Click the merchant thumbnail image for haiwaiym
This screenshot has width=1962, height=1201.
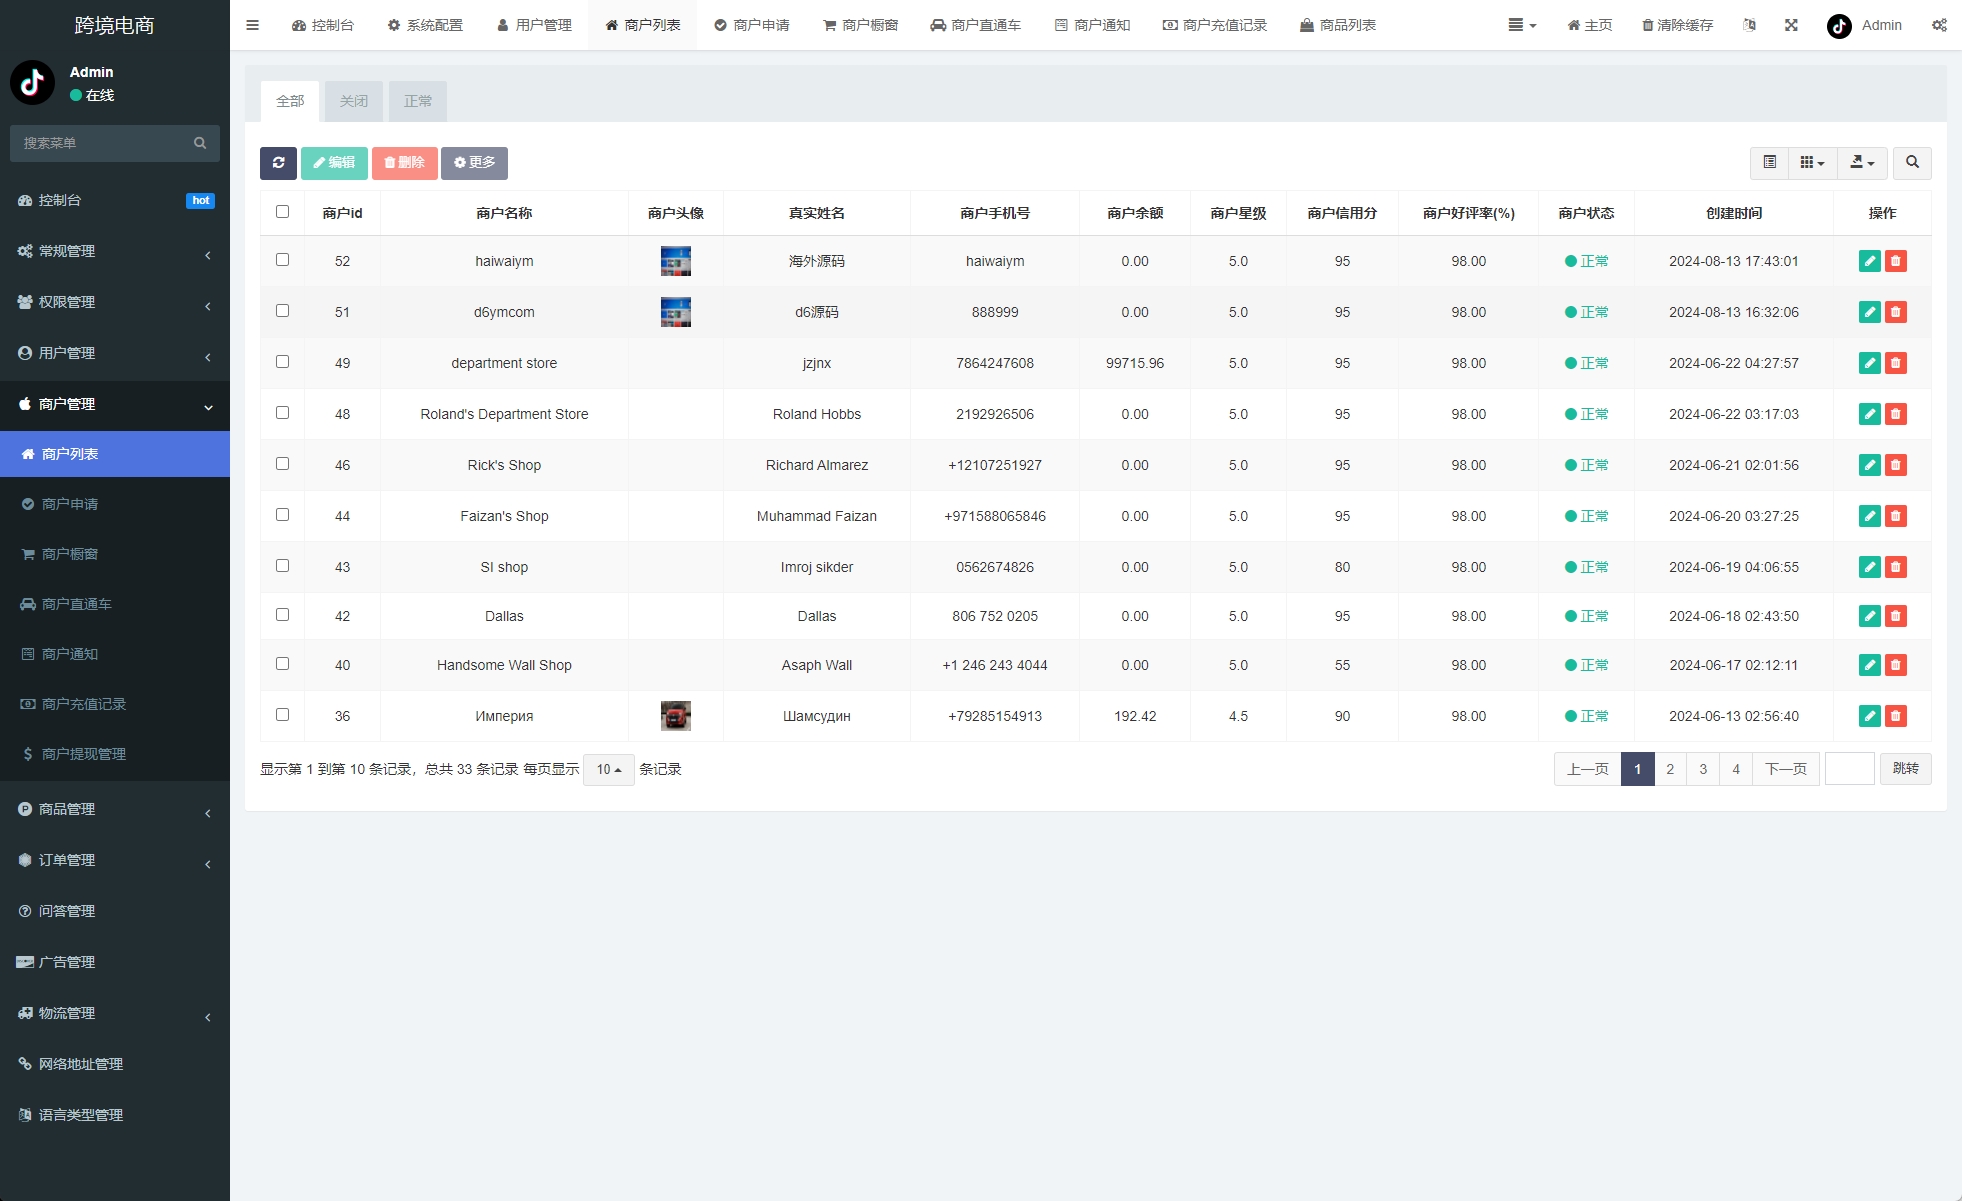coord(675,259)
